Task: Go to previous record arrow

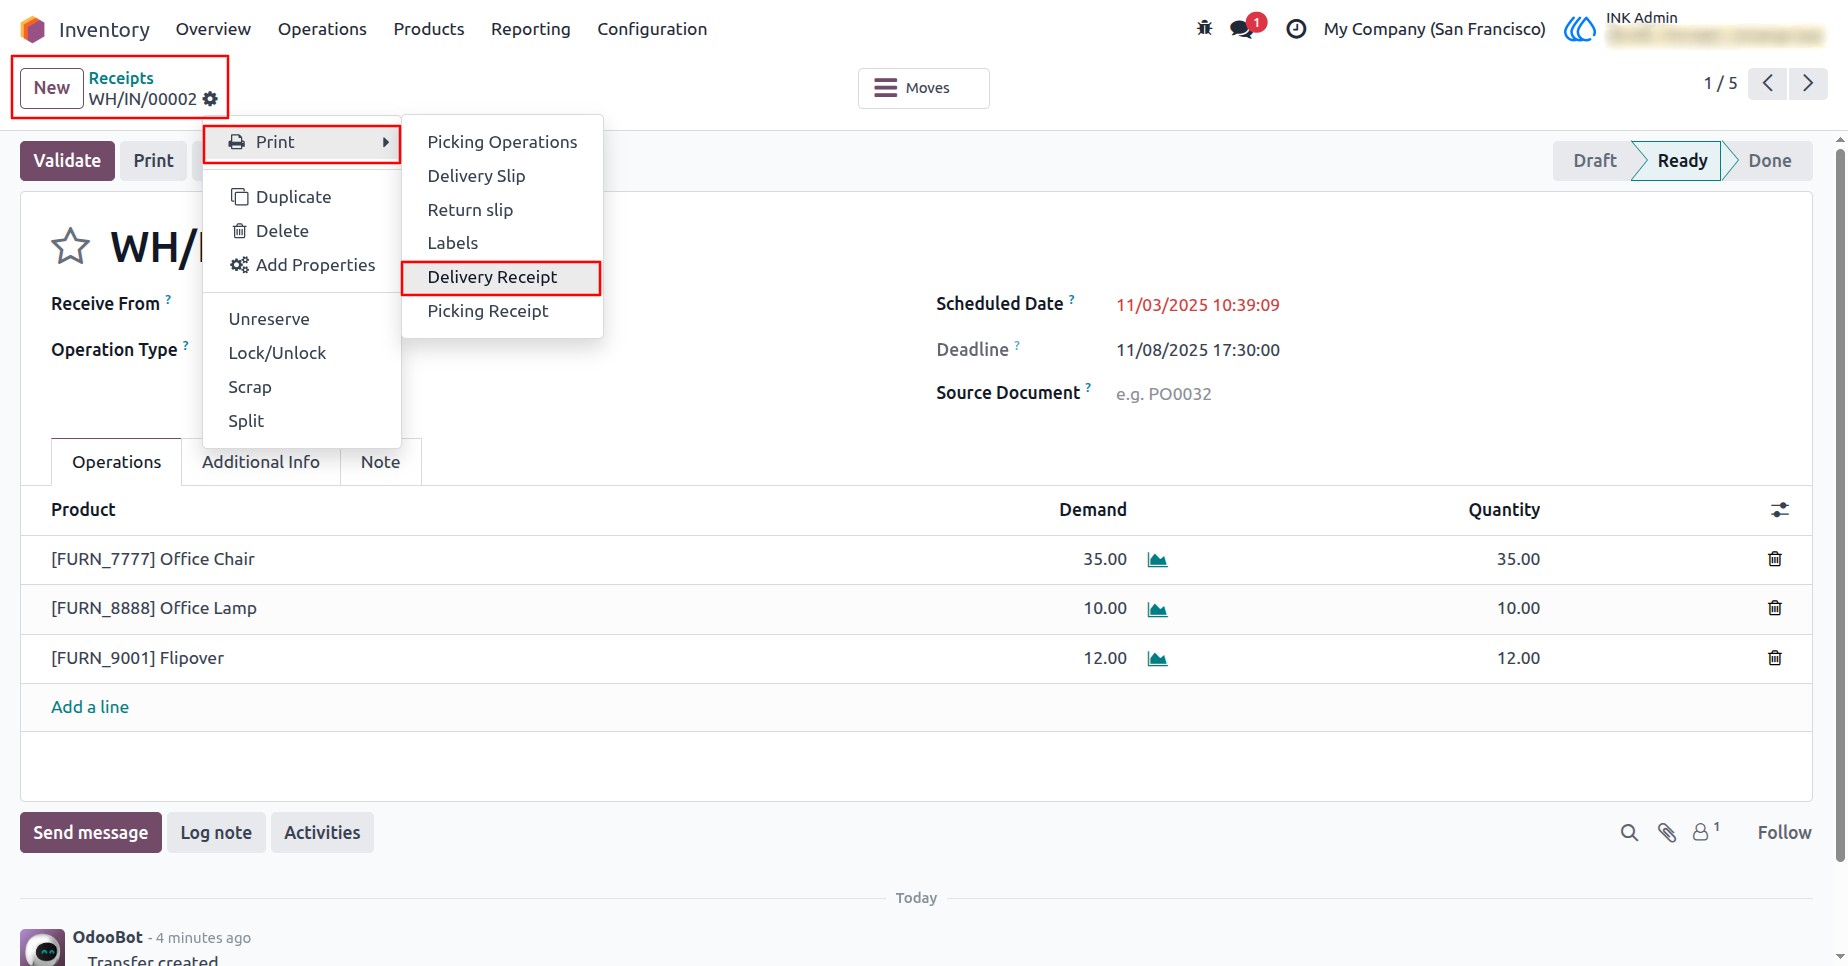Action: (x=1768, y=83)
